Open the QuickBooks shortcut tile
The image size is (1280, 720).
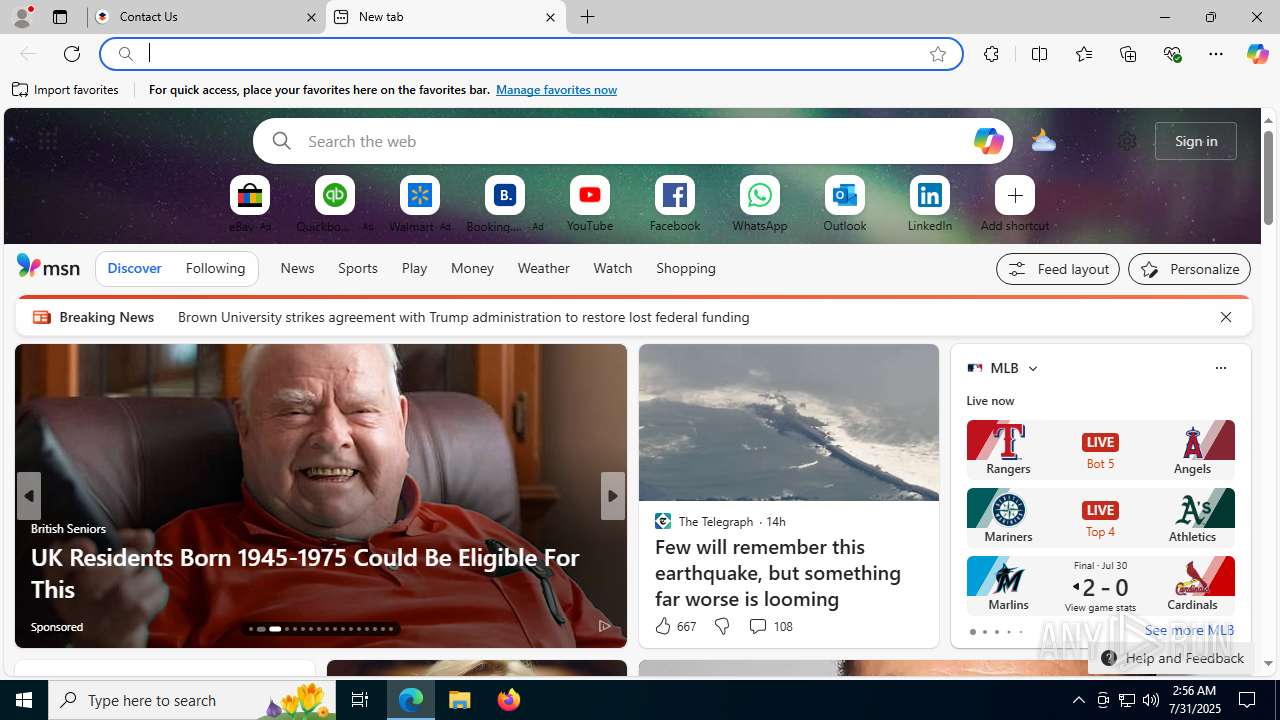click(335, 196)
